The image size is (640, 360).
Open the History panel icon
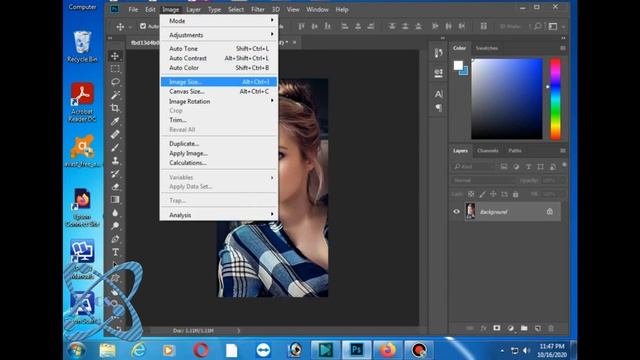click(x=438, y=53)
